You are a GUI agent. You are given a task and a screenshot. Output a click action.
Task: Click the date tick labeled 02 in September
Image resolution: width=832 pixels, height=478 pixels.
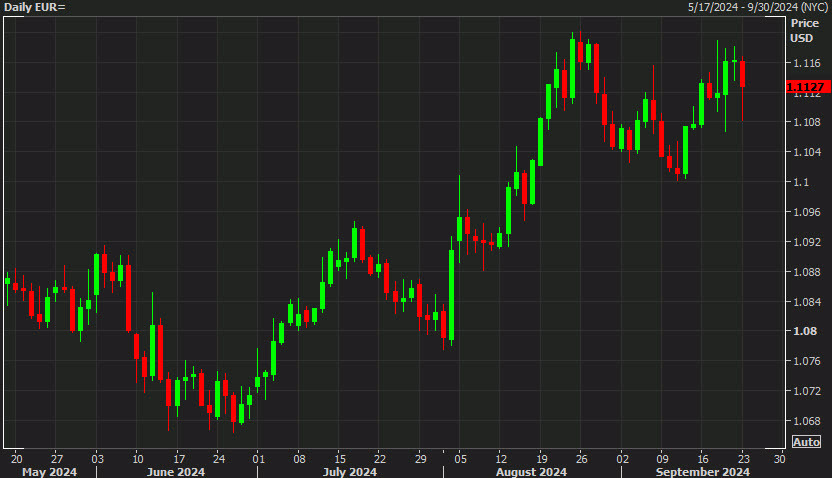coord(622,459)
